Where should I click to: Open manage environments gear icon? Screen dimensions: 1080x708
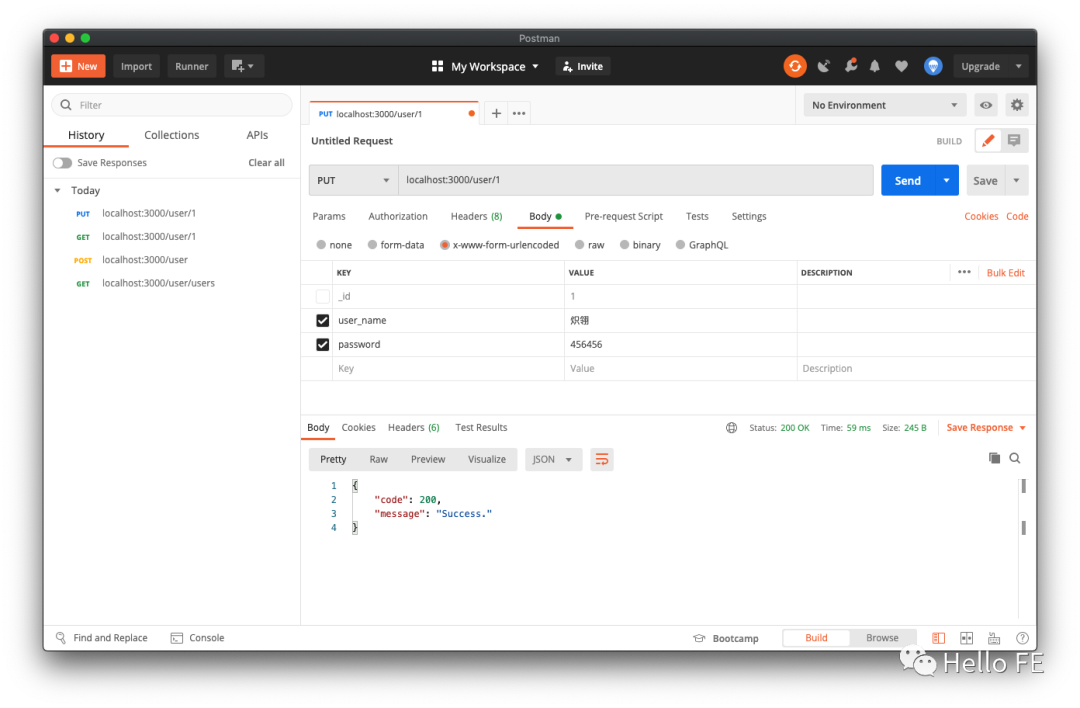click(1017, 105)
